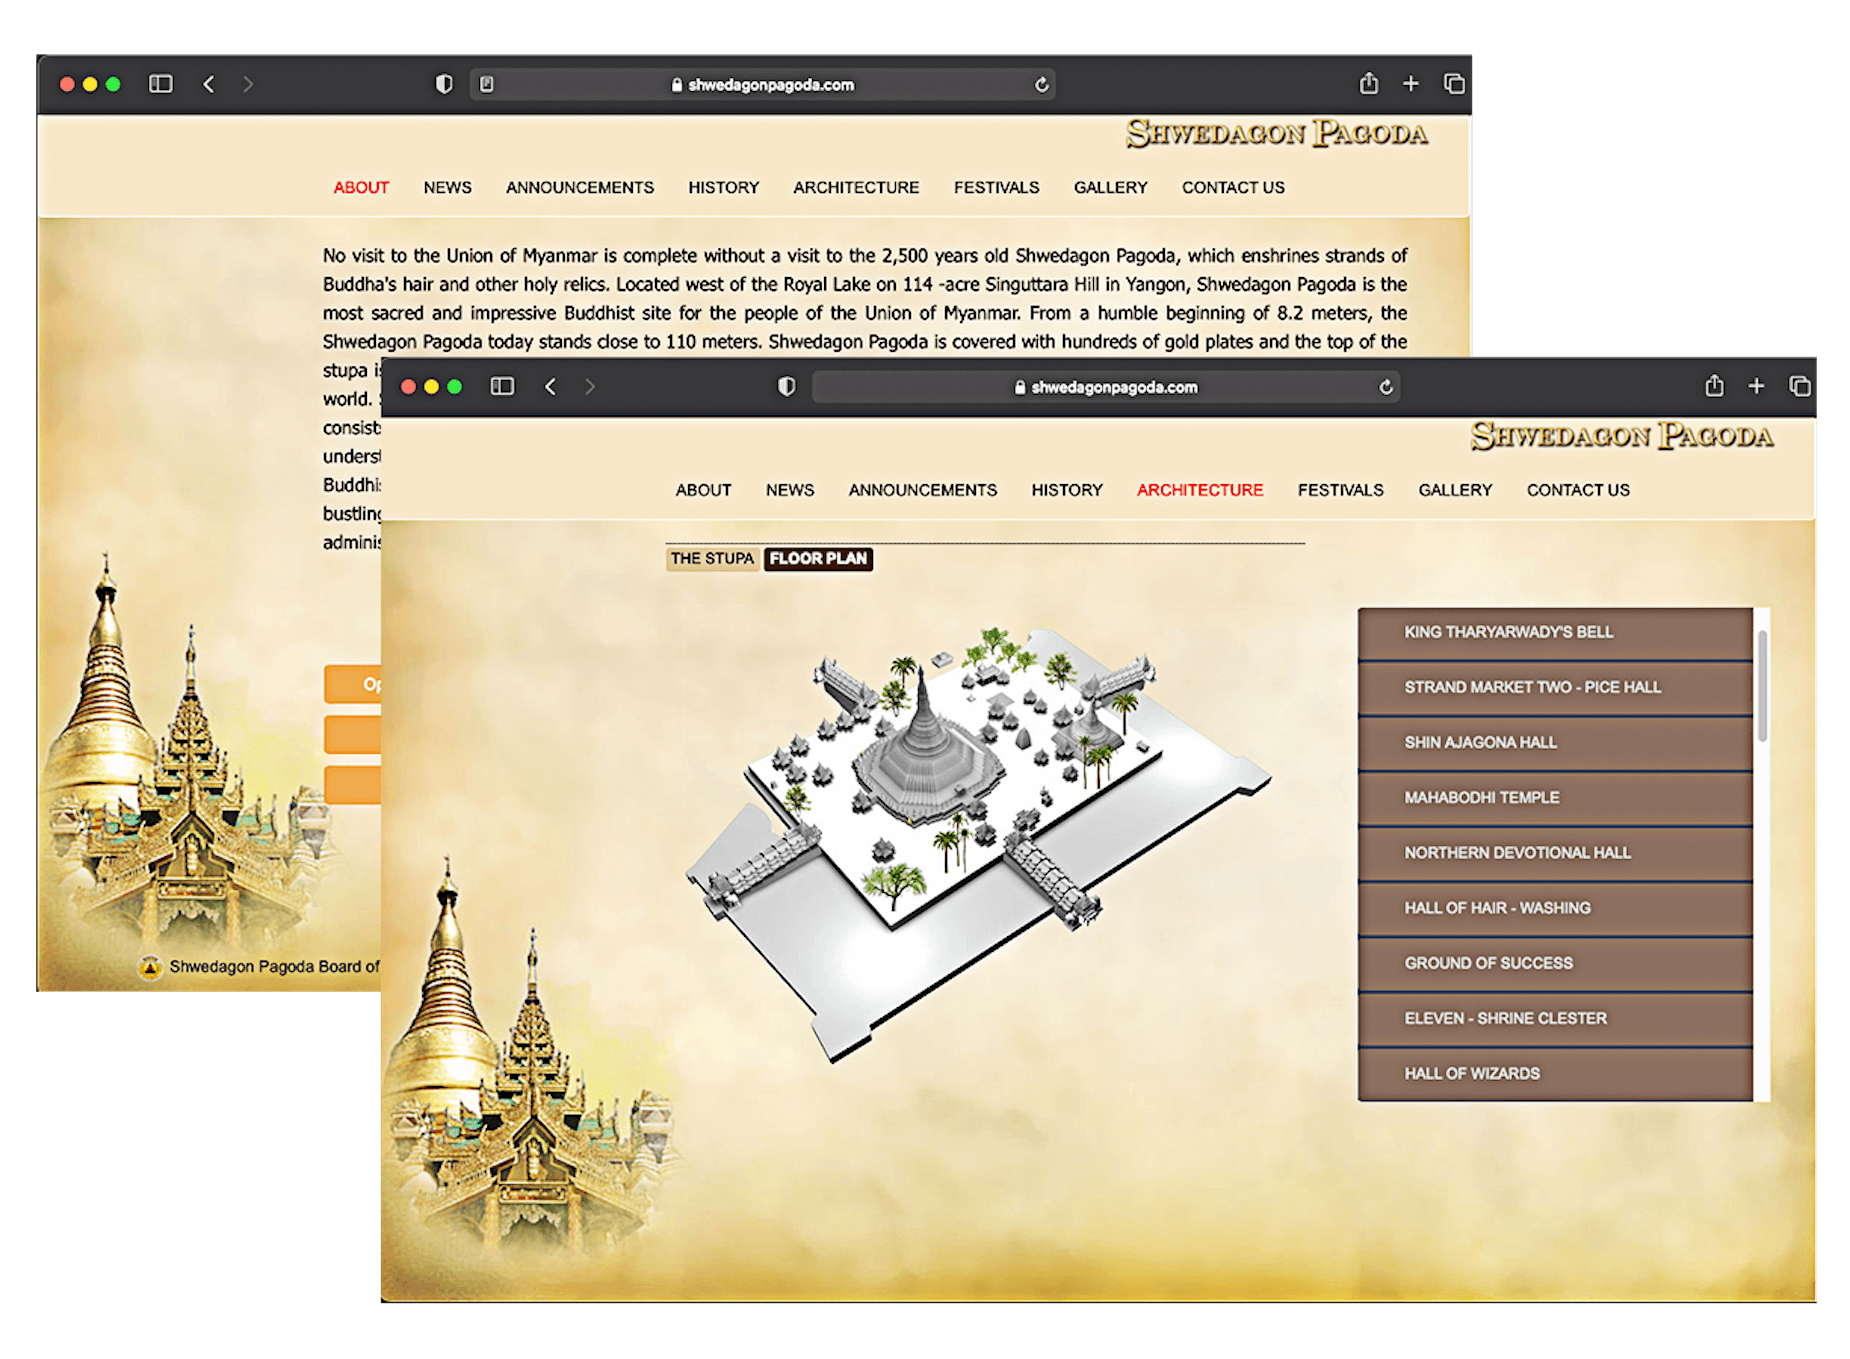The height and width of the screenshot is (1359, 1850).
Task: Open GALLERY in front window navigation
Action: (1455, 490)
